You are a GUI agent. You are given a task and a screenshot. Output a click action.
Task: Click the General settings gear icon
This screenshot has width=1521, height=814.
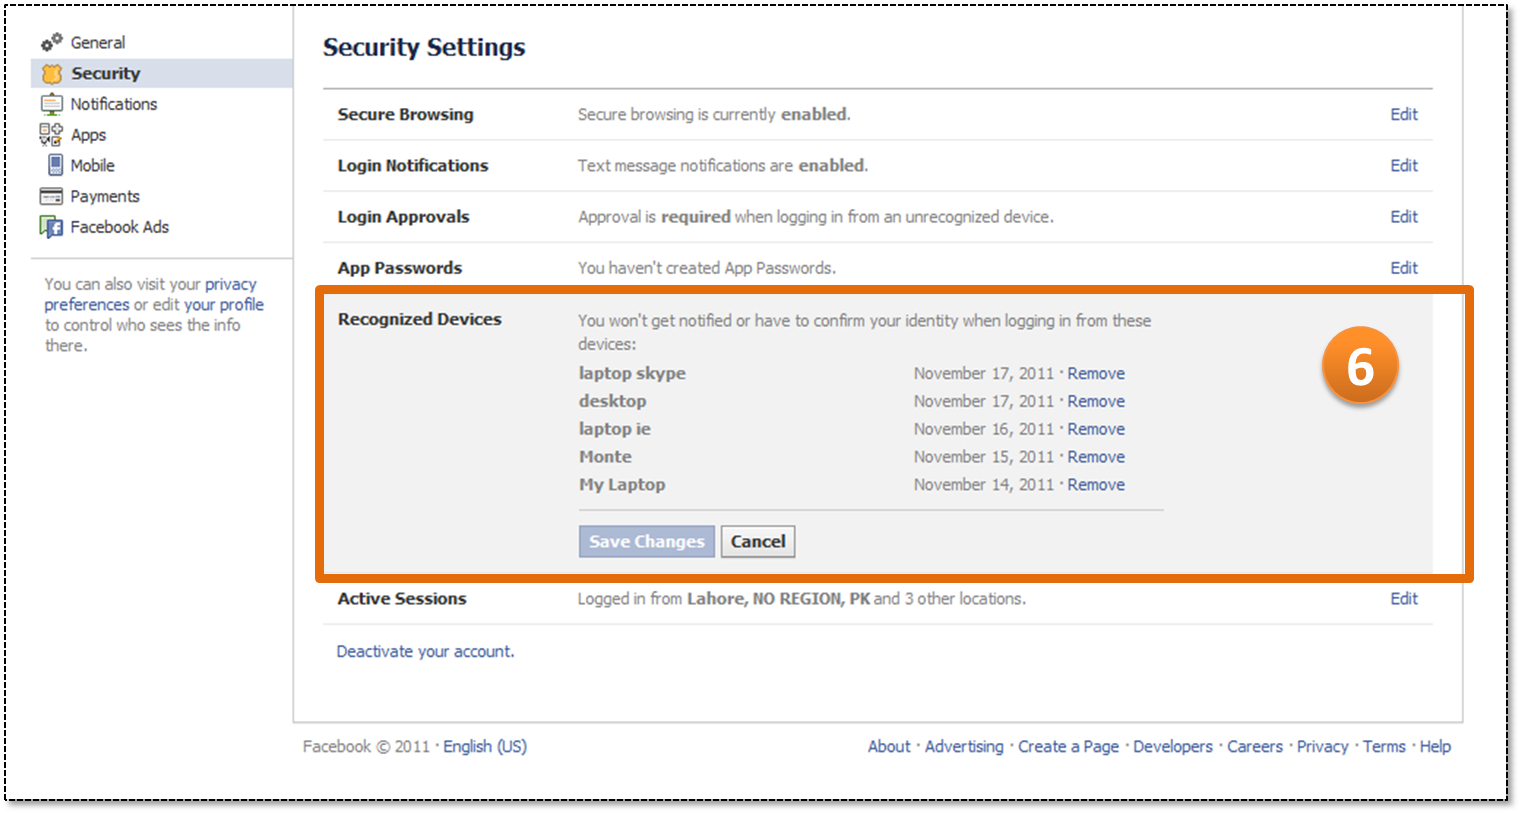51,42
